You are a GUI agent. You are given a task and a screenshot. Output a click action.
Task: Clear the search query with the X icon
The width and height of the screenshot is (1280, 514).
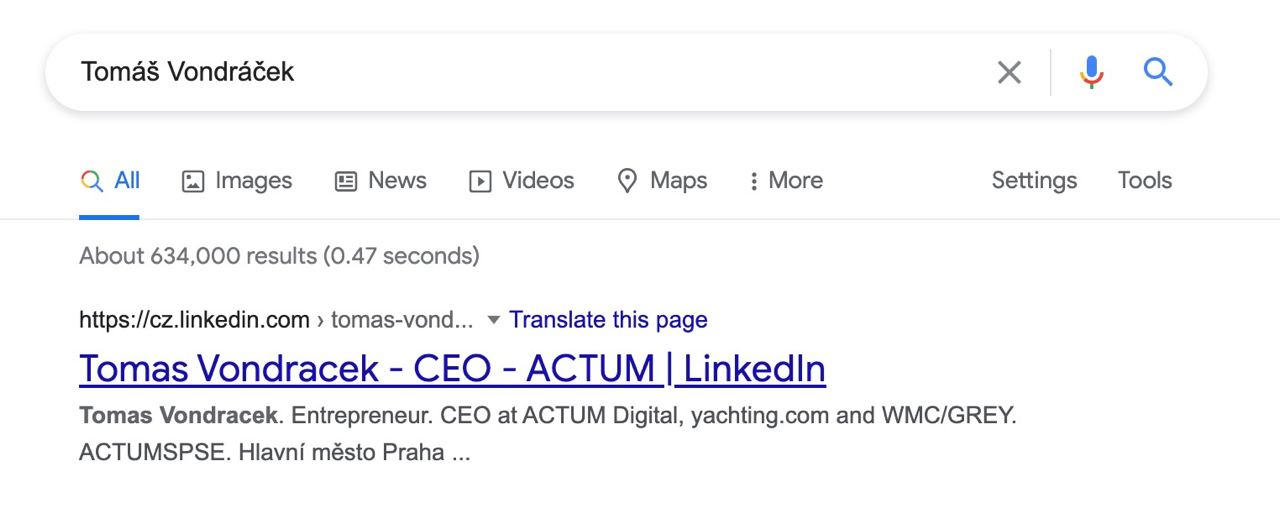coord(1010,72)
